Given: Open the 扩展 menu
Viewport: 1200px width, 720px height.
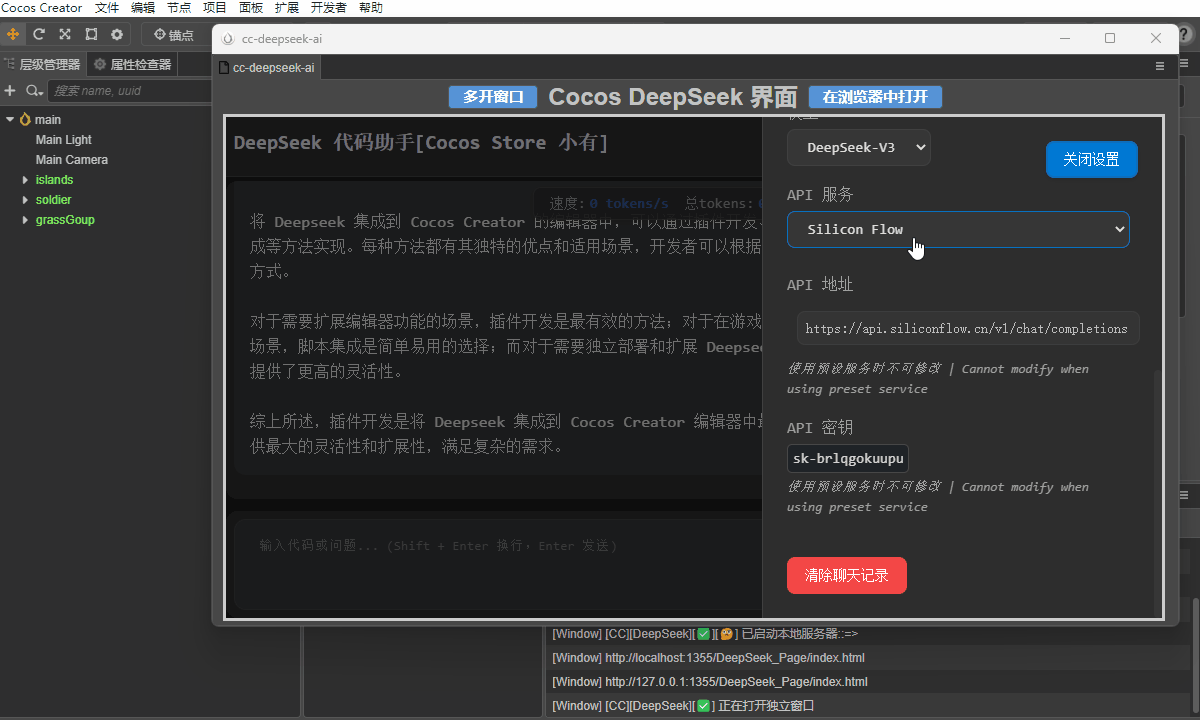Looking at the screenshot, I should (286, 8).
